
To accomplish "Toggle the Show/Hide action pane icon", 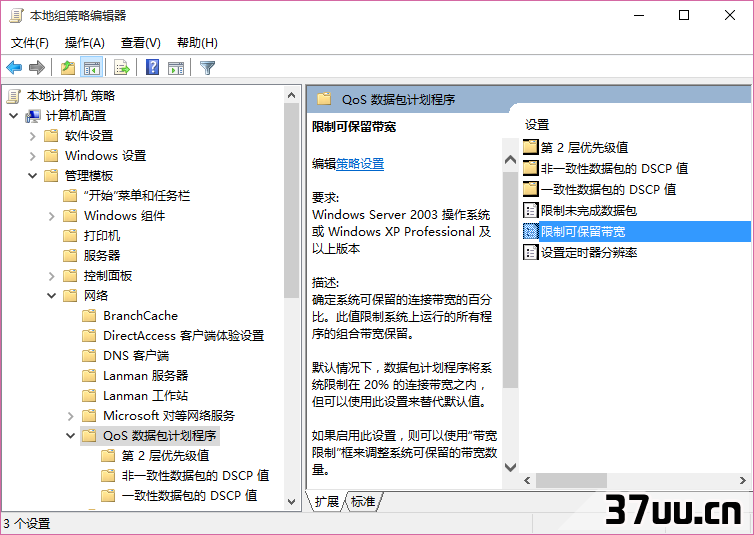I will [176, 68].
